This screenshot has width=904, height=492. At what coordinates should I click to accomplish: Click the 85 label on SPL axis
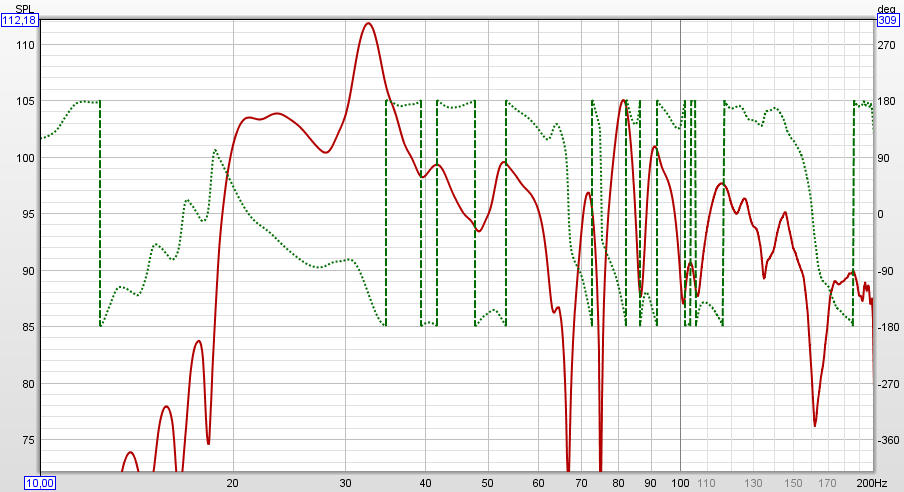click(29, 328)
